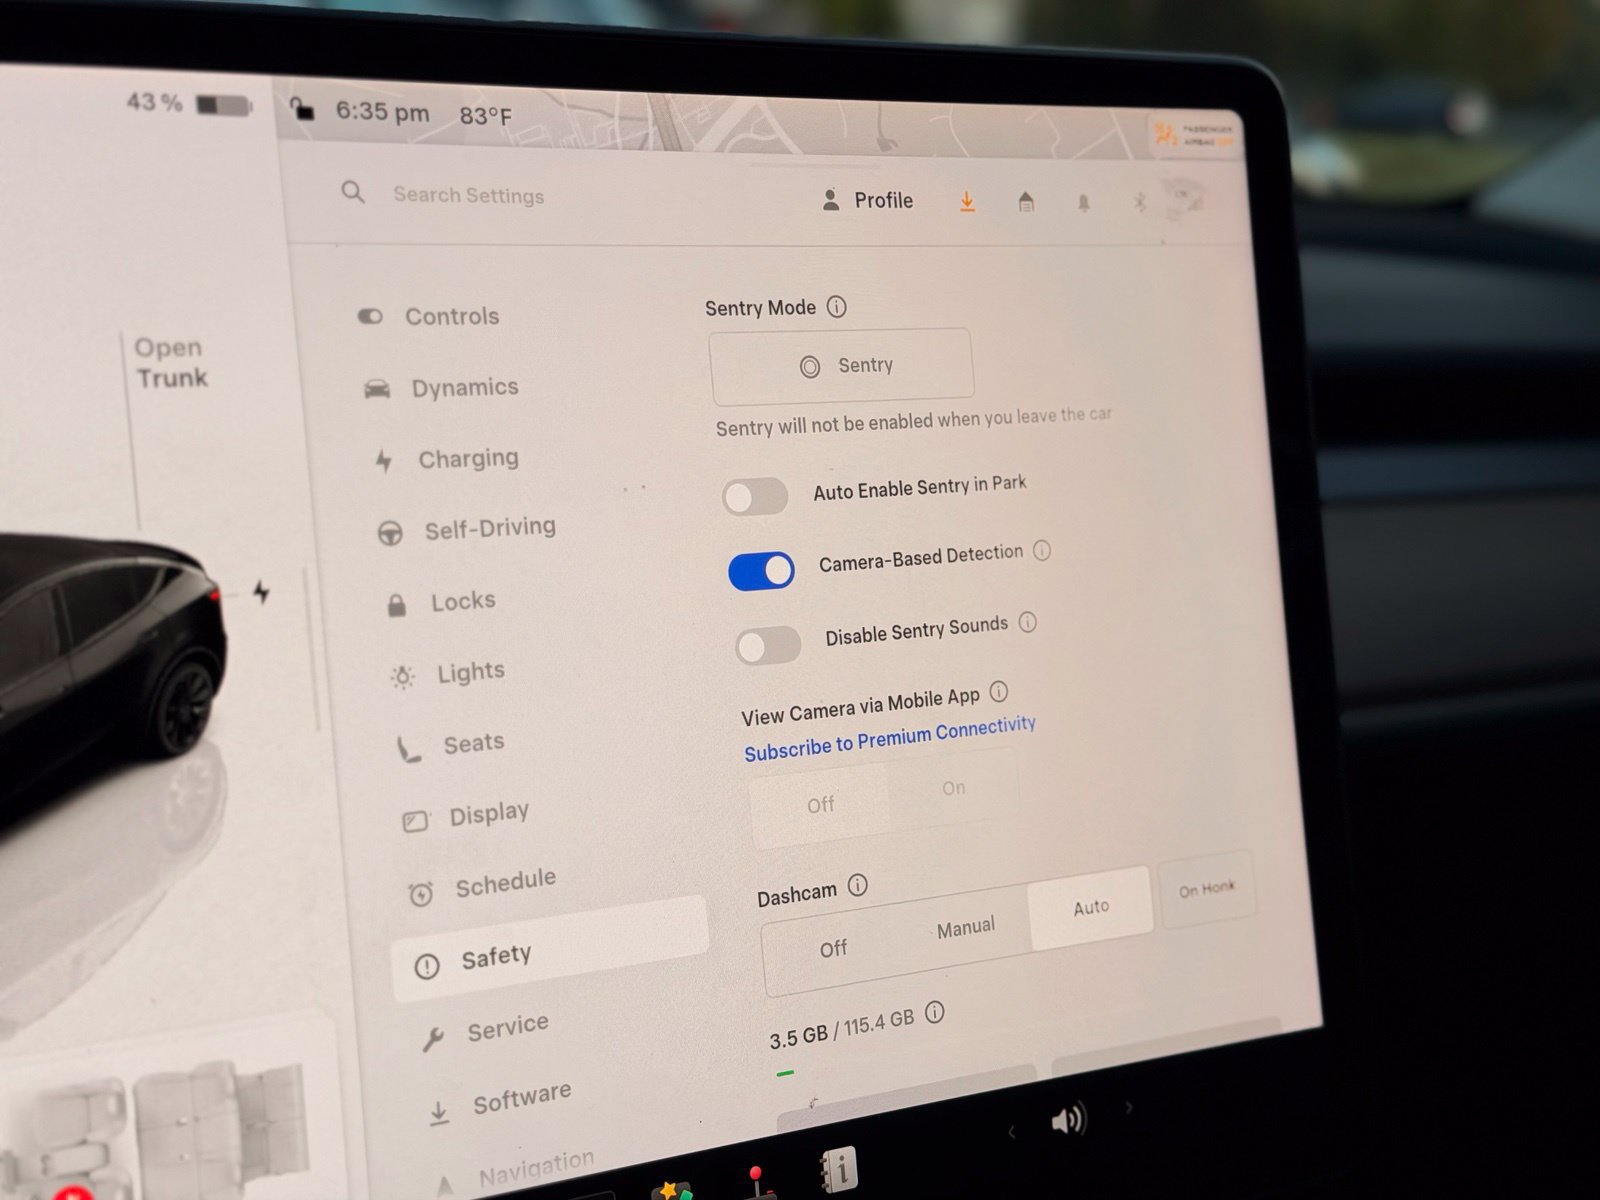
Task: Open Service settings
Action: tap(485, 1030)
